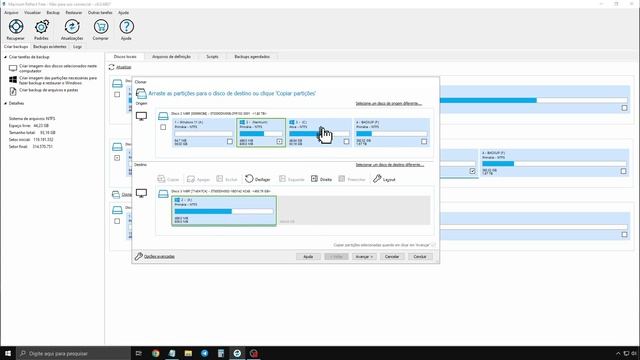This screenshot has height=360, width=640.
Task: Click BACKUP partition usage bar in dialog
Action: (x=391, y=133)
